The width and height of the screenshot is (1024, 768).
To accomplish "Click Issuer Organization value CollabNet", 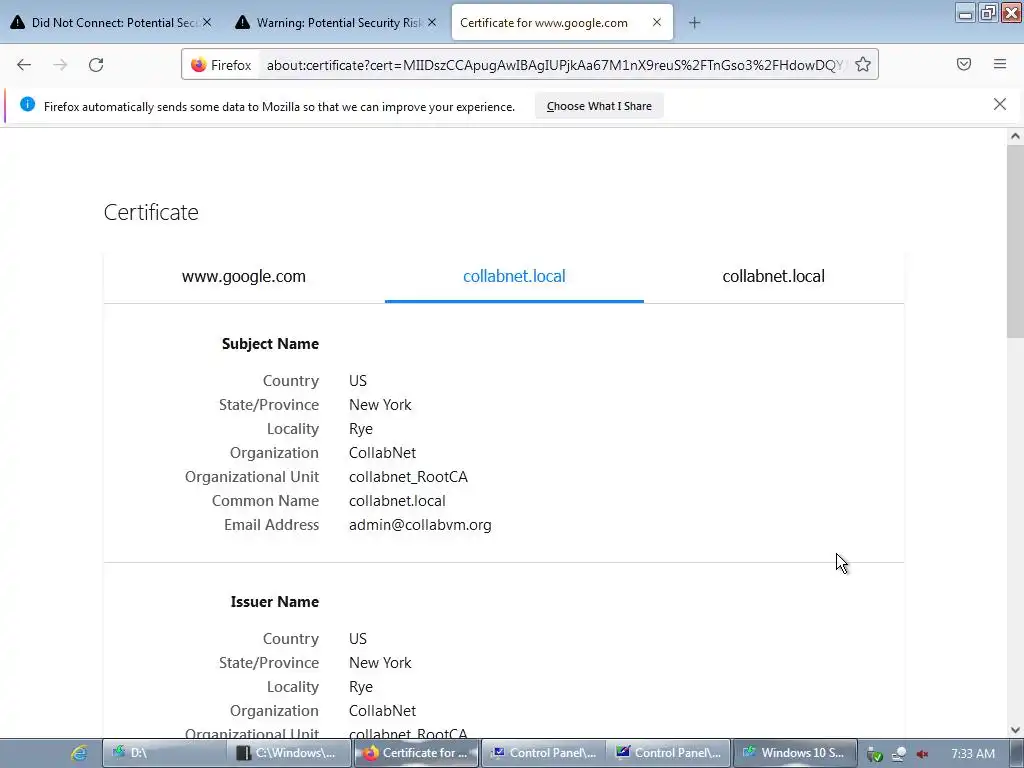I will (x=382, y=711).
